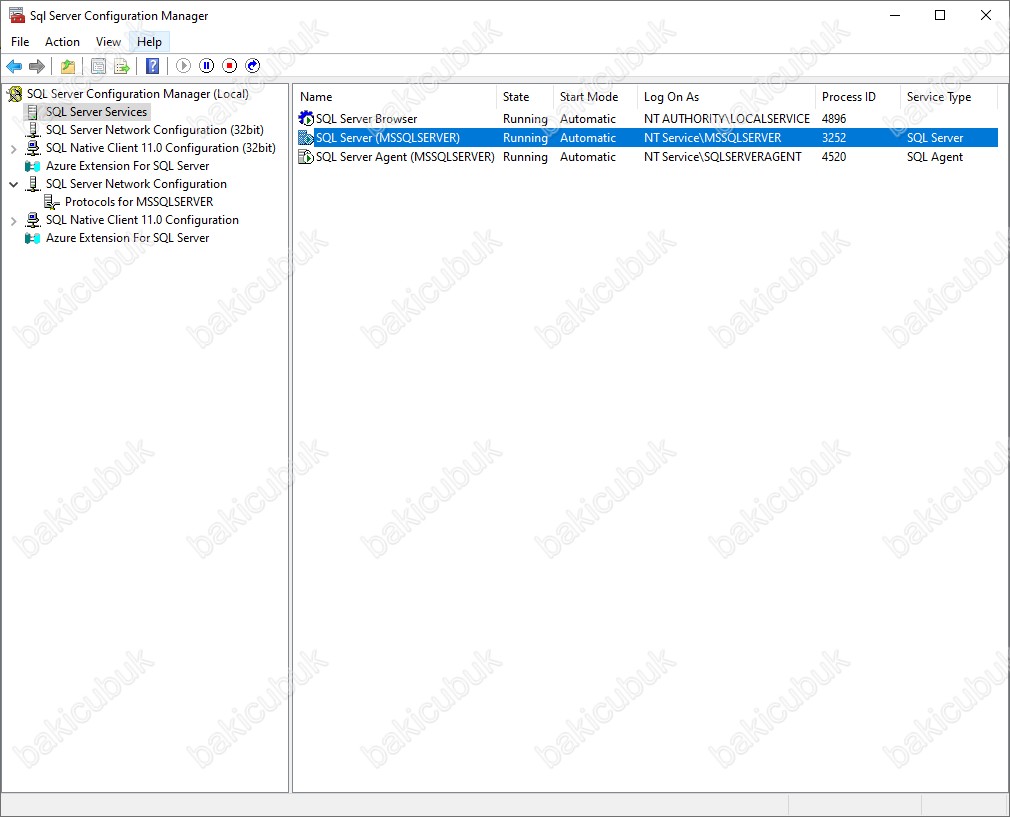Expand SQL Native Client 11.0 Configuration (32bit)

(x=13, y=148)
